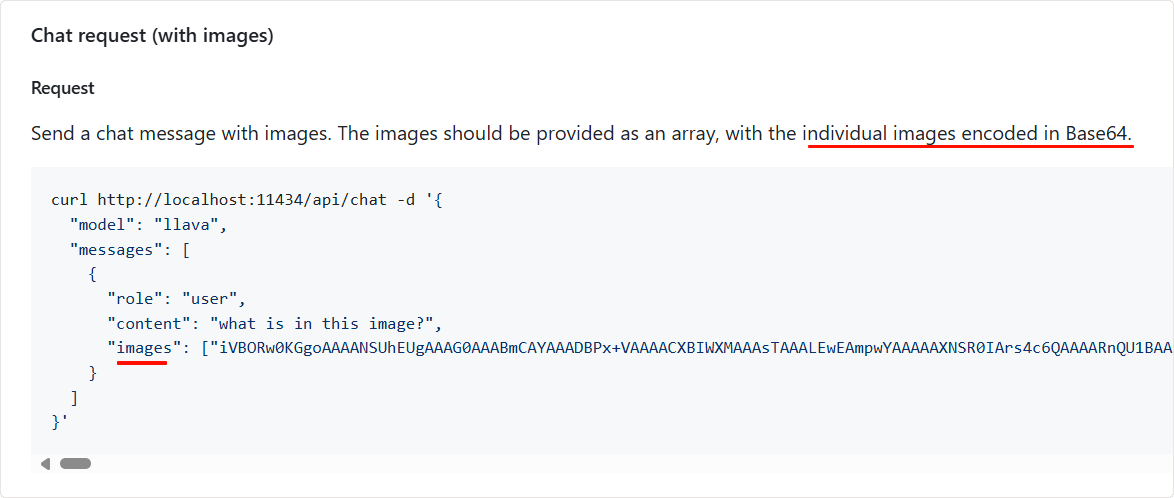The image size is (1174, 498).
Task: Click the closing }' line of the curl command
Action: point(60,422)
